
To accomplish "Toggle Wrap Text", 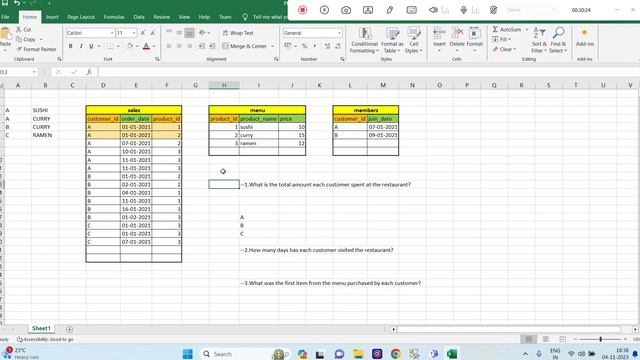I will tap(238, 33).
